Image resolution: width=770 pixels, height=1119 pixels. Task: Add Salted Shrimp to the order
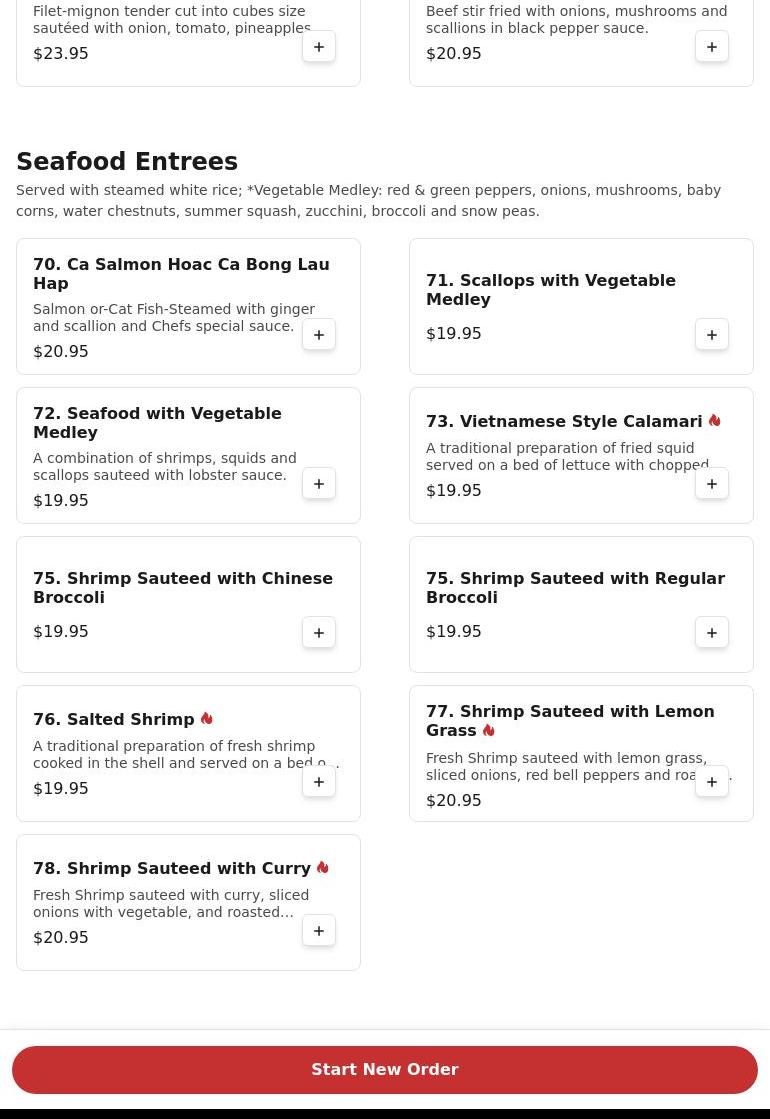(x=319, y=782)
